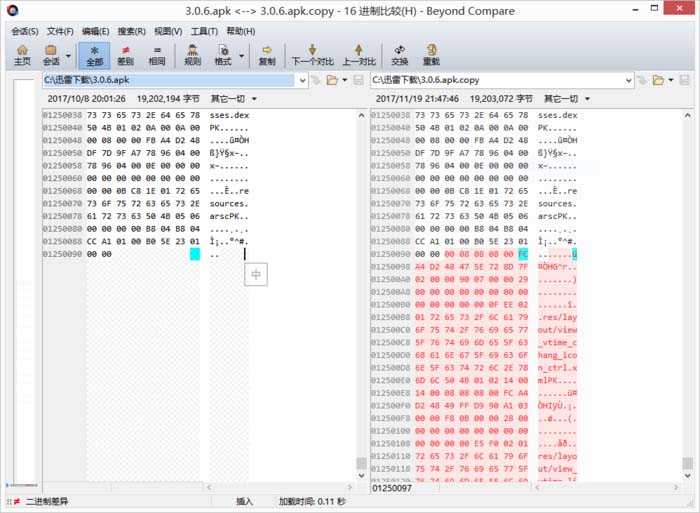Screen dimensions: 700x513
Task: Click the right sync arrow icon beside path
Action: [x=642, y=80]
